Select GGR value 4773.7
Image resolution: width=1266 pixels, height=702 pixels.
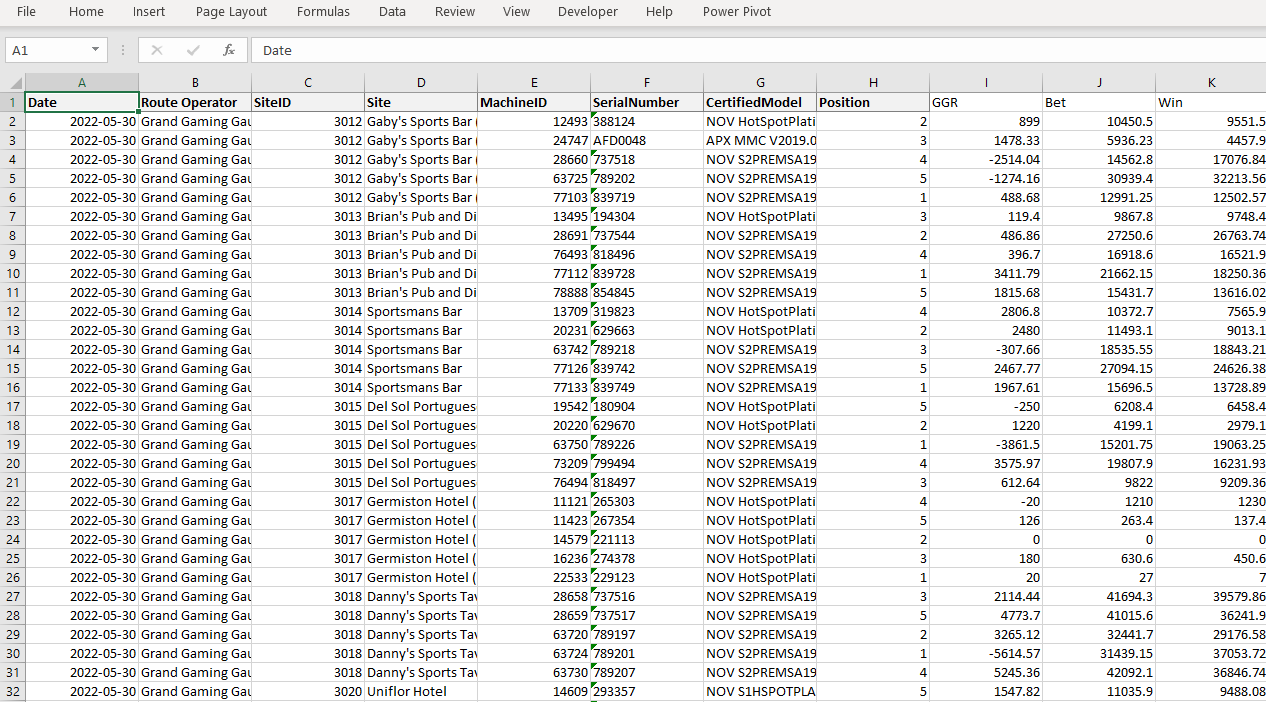click(986, 615)
